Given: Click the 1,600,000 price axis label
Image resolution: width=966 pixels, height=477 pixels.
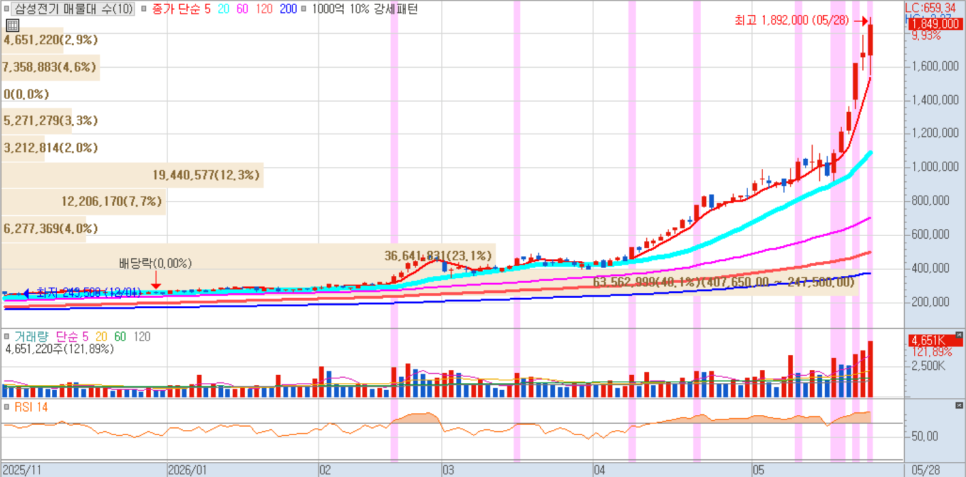Looking at the screenshot, I should point(936,67).
